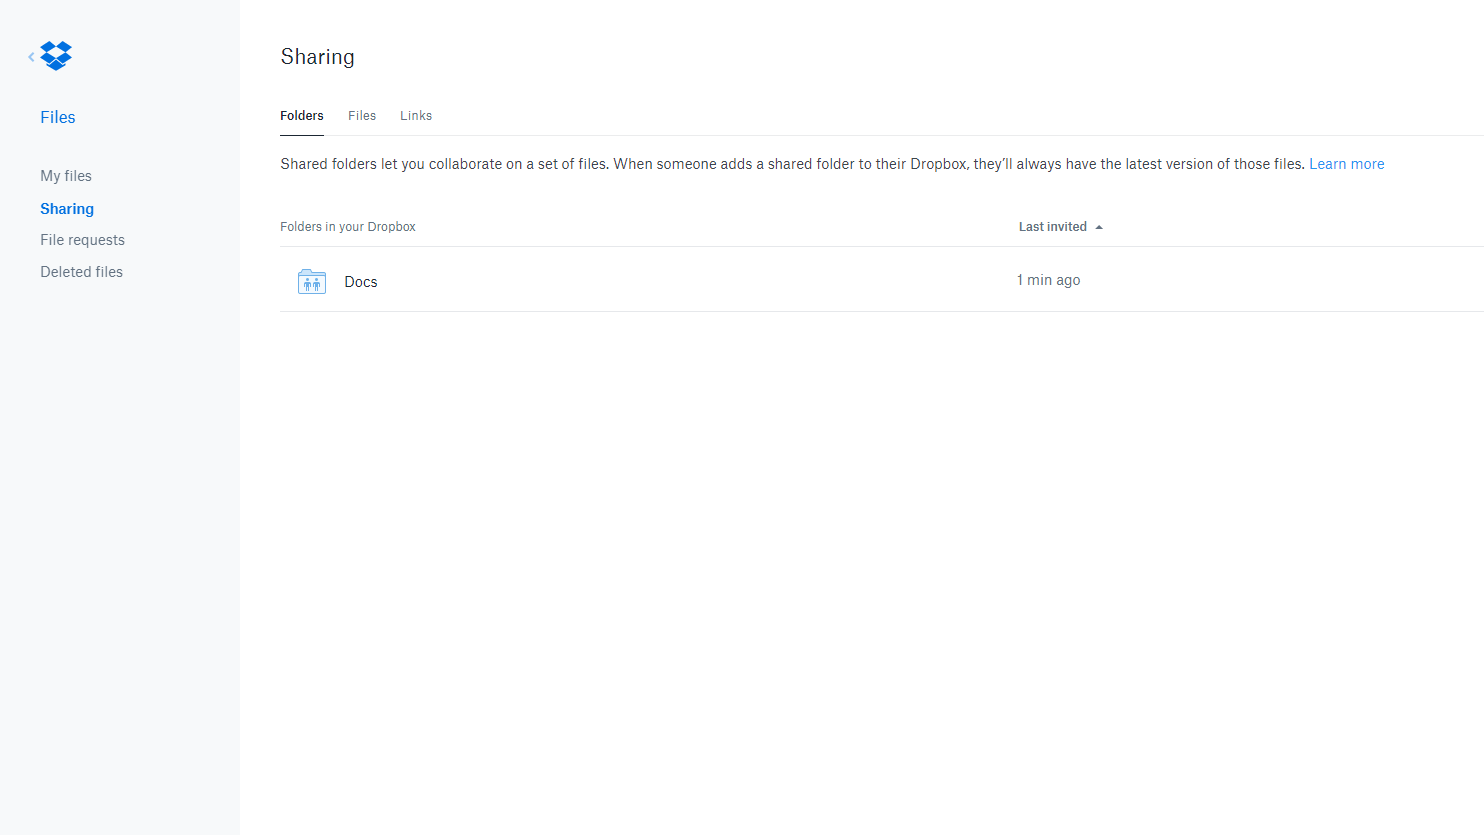Click the Dropbox logo
Viewport: 1484px width, 835px height.
[56, 56]
